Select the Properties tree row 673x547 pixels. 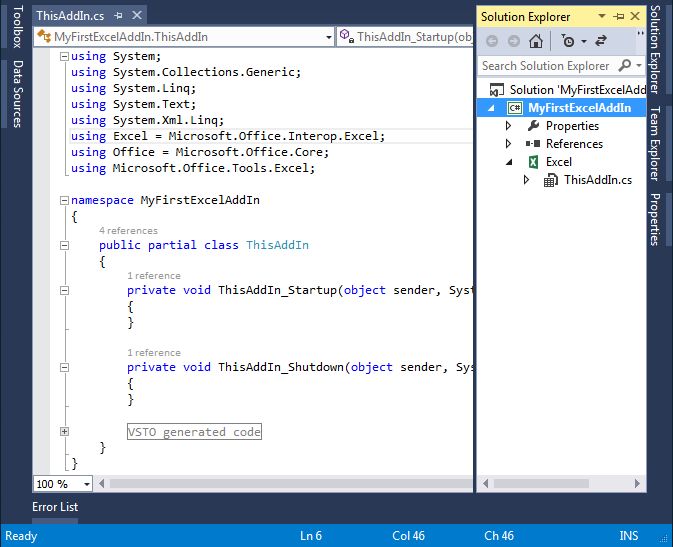click(x=561, y=126)
